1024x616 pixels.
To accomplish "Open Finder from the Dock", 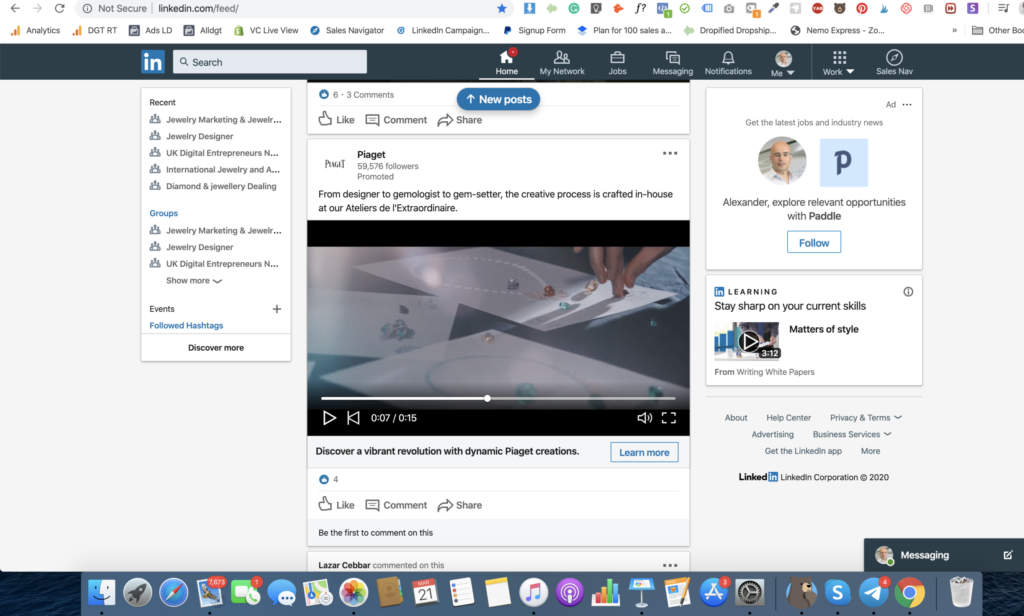I will tap(101, 592).
